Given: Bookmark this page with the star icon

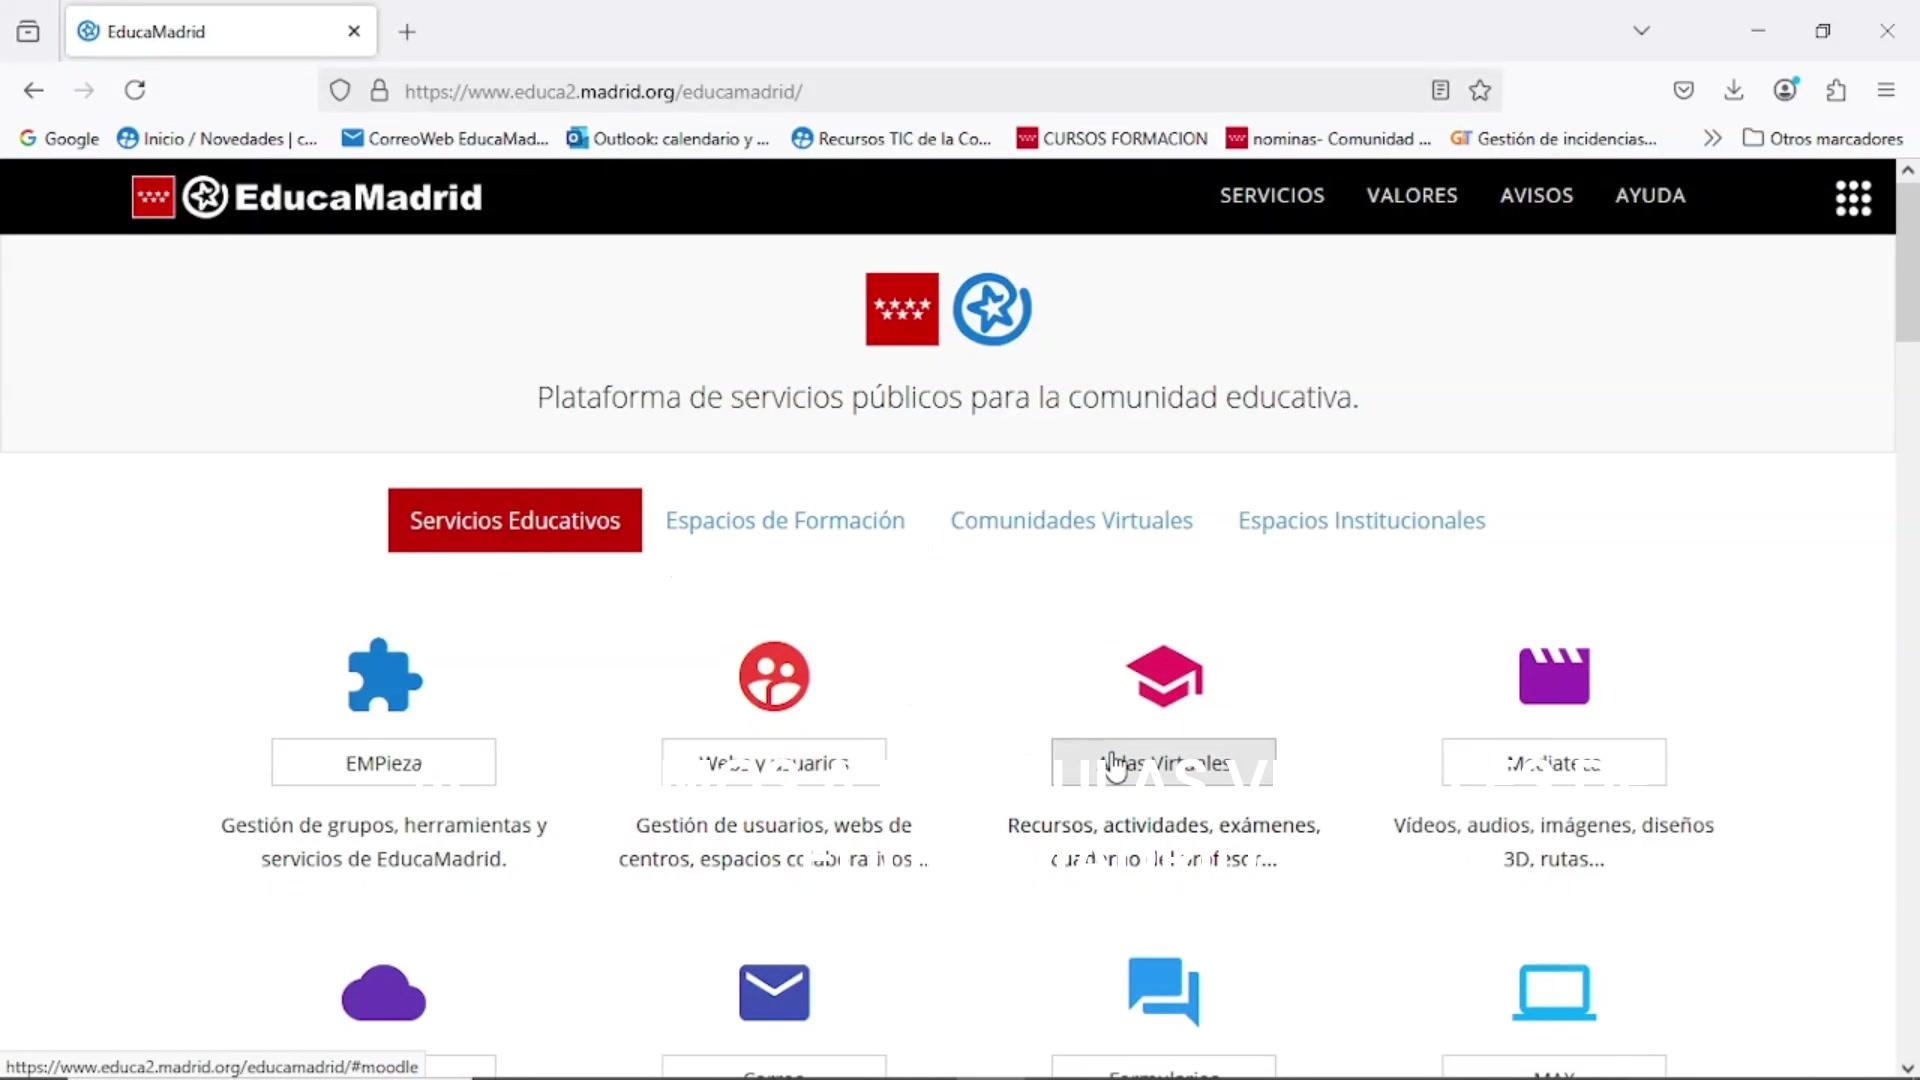Looking at the screenshot, I should [x=1480, y=91].
